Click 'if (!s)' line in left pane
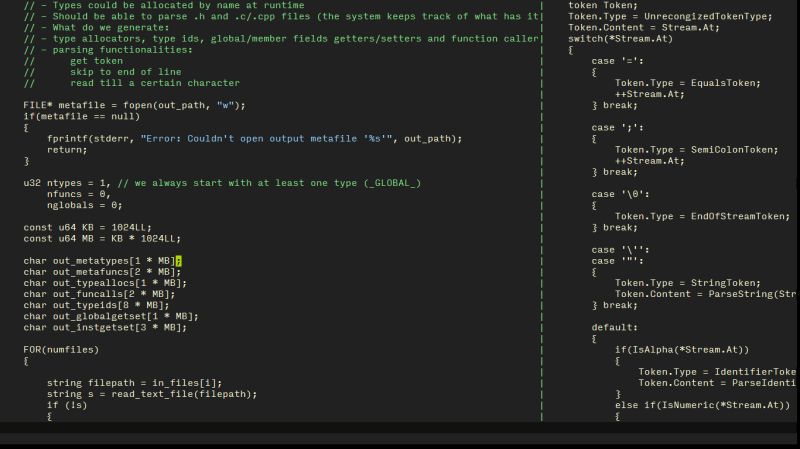The image size is (800, 449). pyautogui.click(x=67, y=405)
